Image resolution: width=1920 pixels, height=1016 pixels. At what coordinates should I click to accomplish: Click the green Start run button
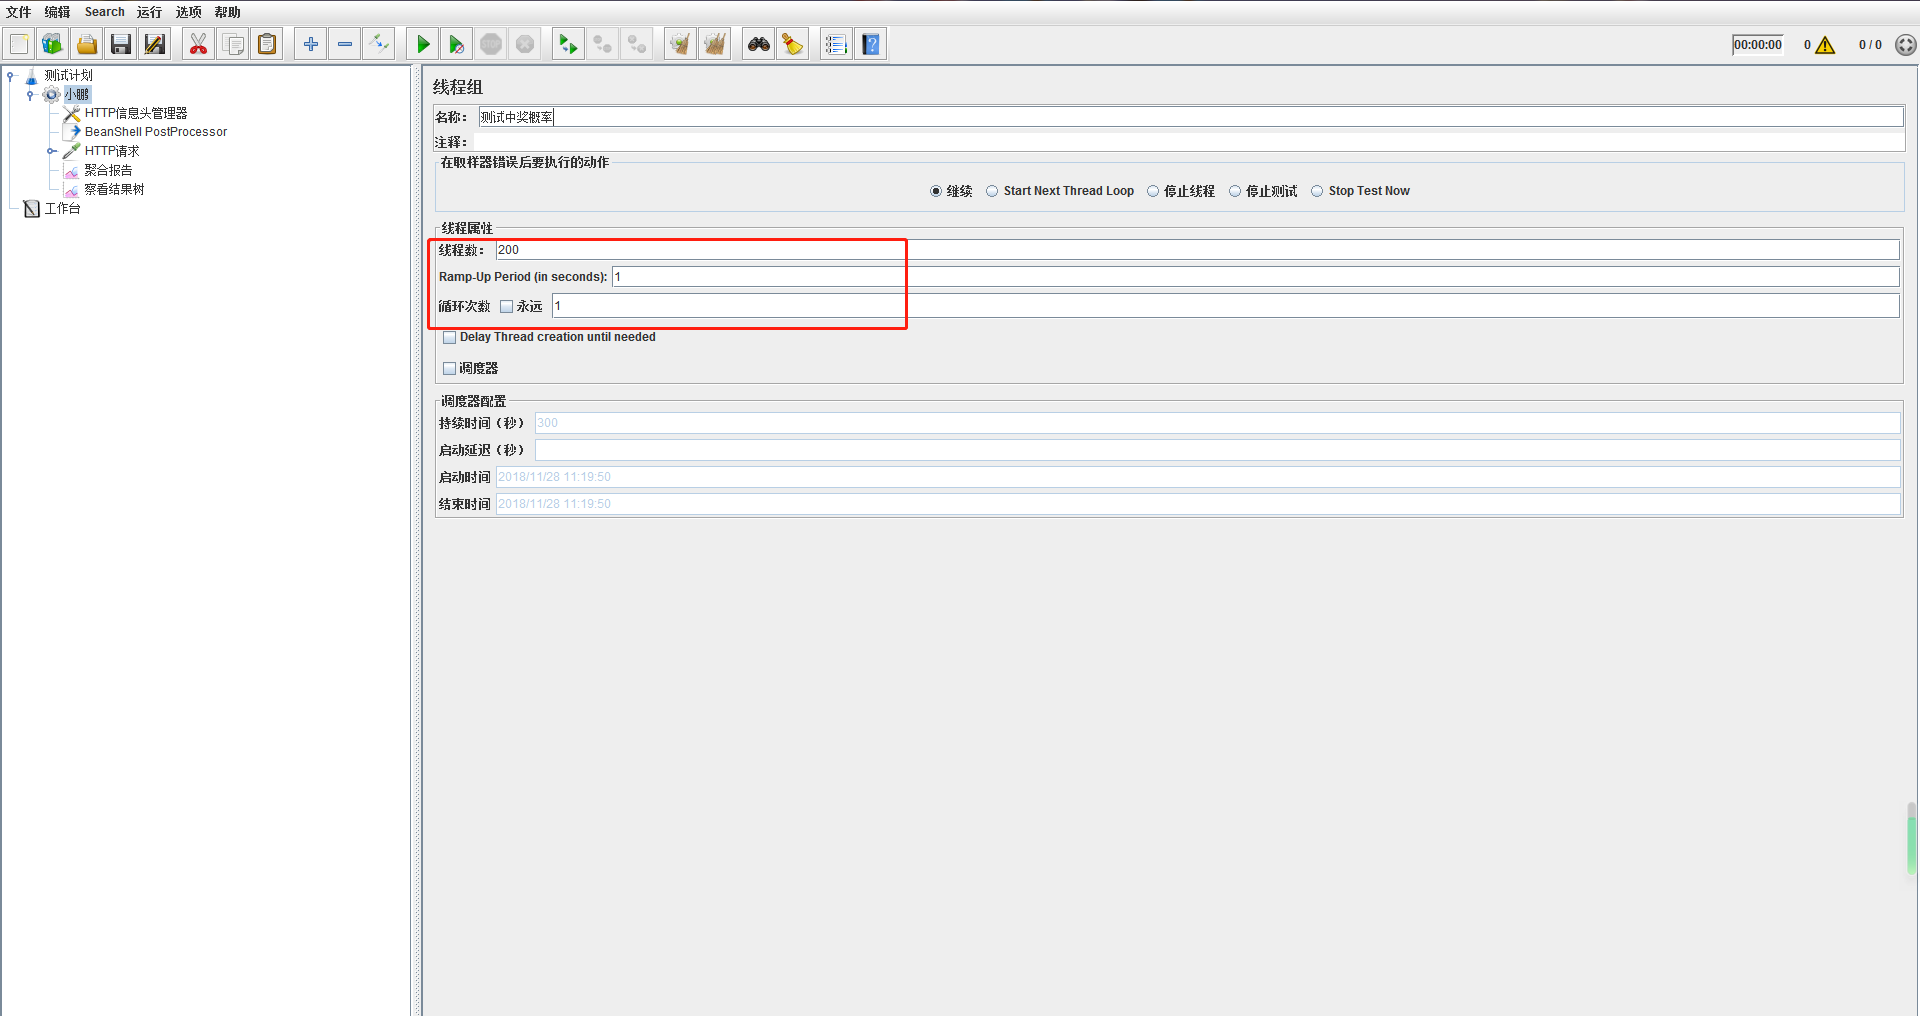coord(423,44)
